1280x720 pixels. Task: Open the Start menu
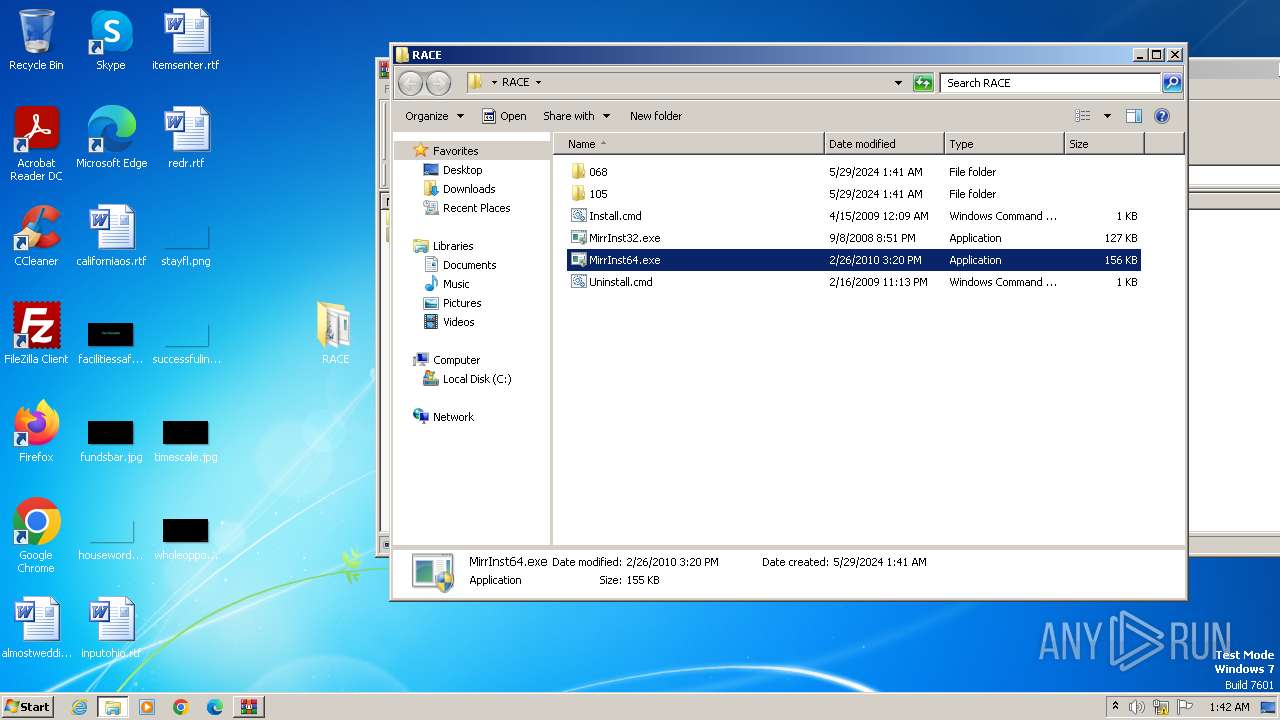[27, 707]
